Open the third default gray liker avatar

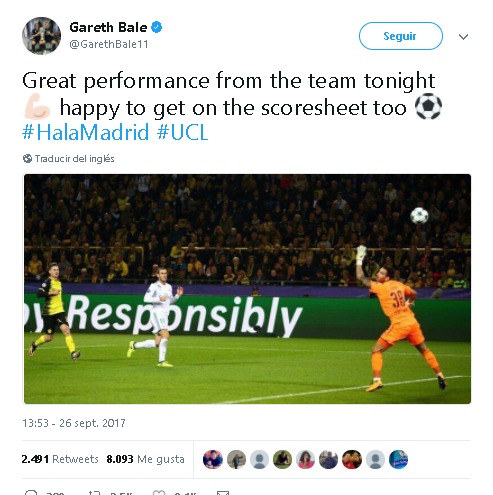pos(259,459)
